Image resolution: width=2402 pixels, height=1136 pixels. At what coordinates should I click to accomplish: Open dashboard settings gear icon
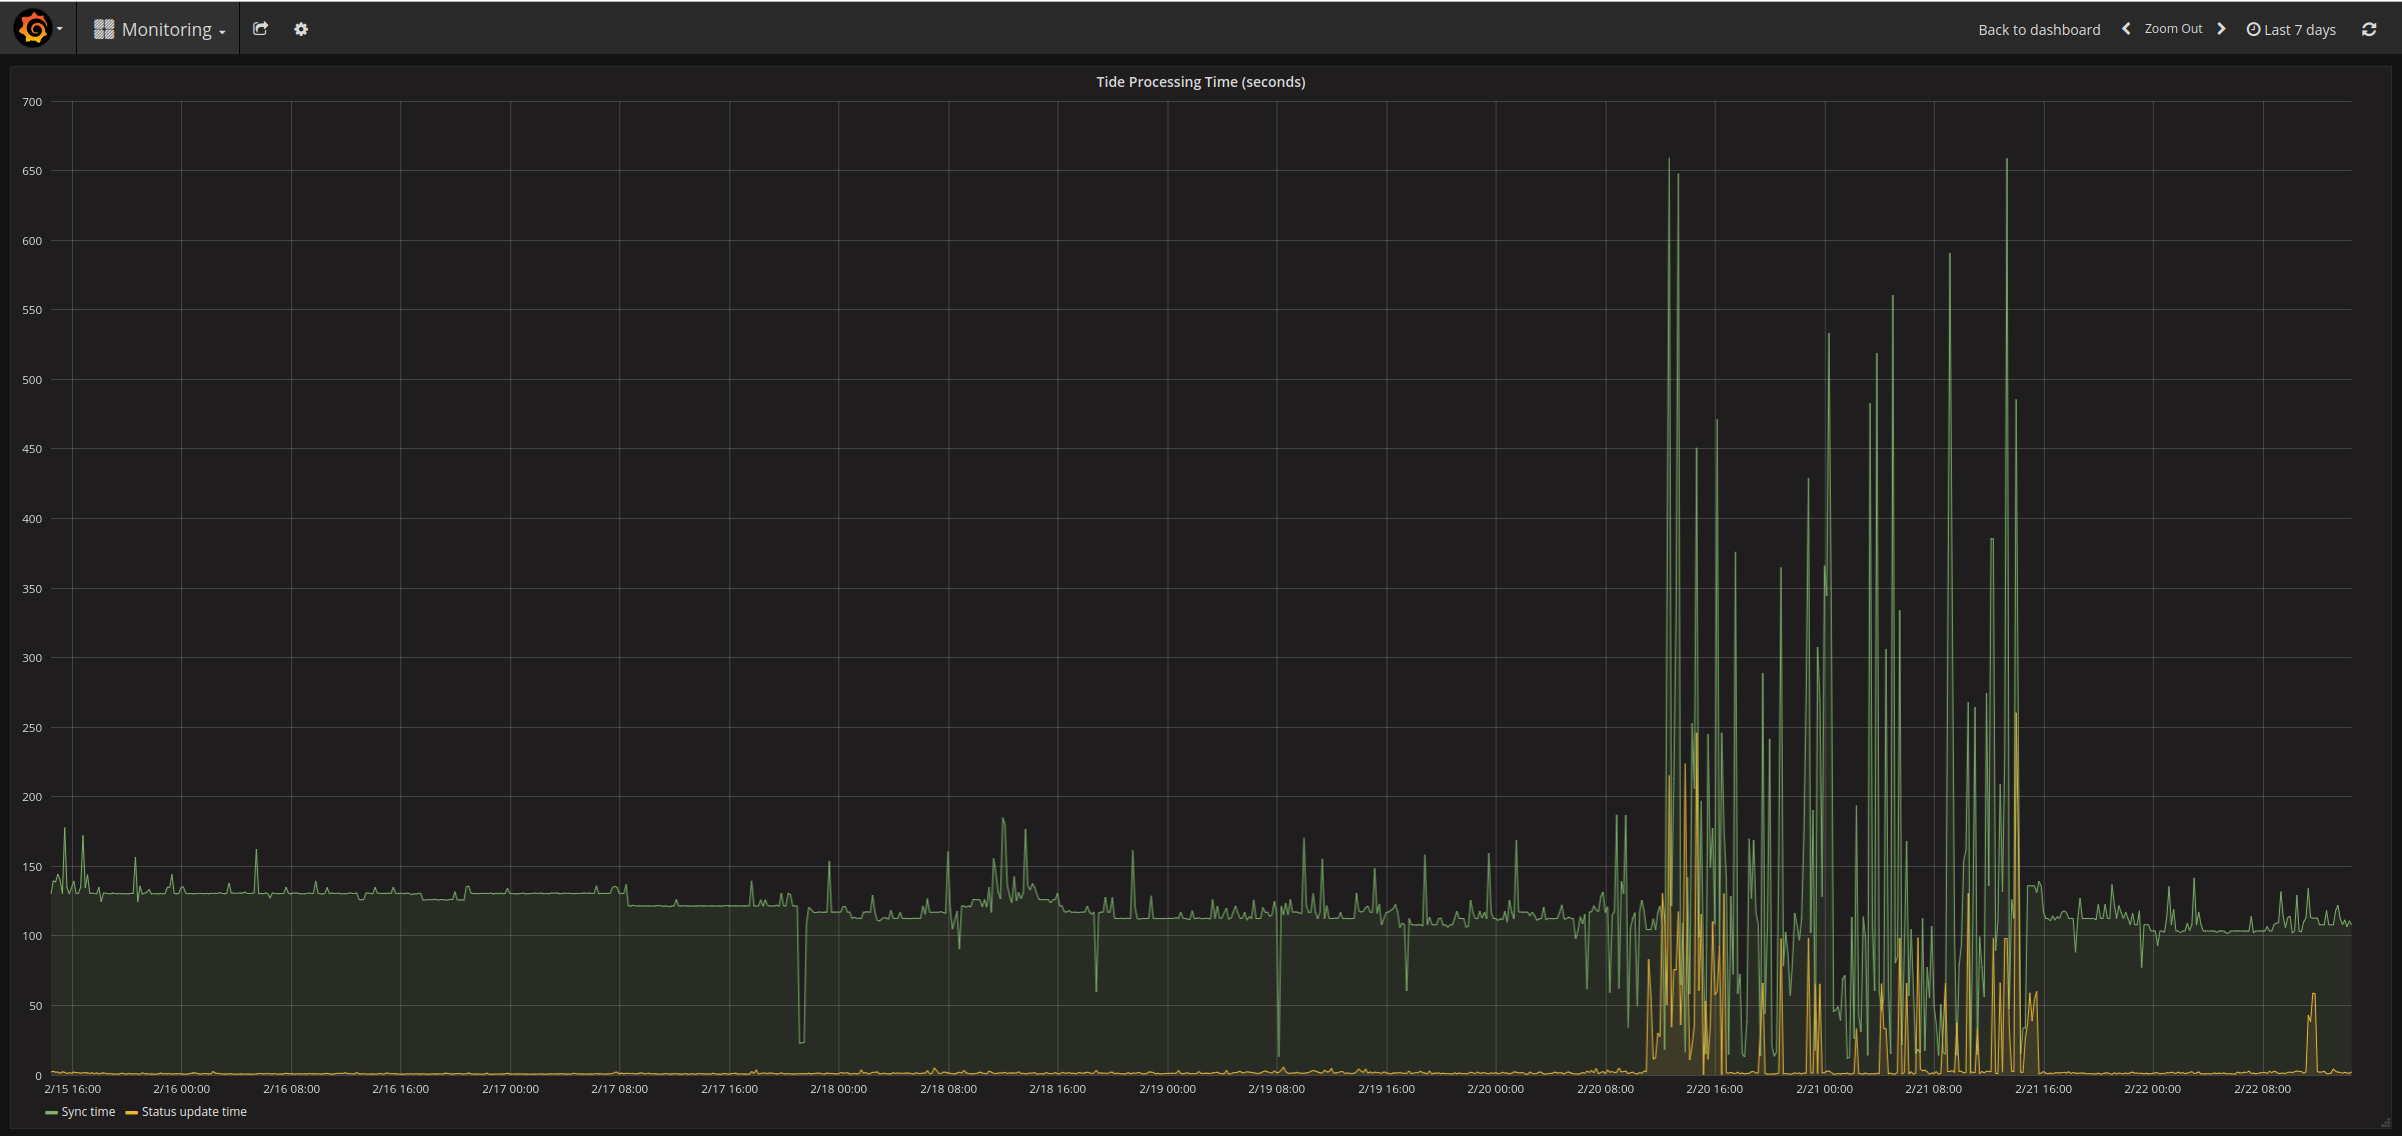pyautogui.click(x=301, y=29)
